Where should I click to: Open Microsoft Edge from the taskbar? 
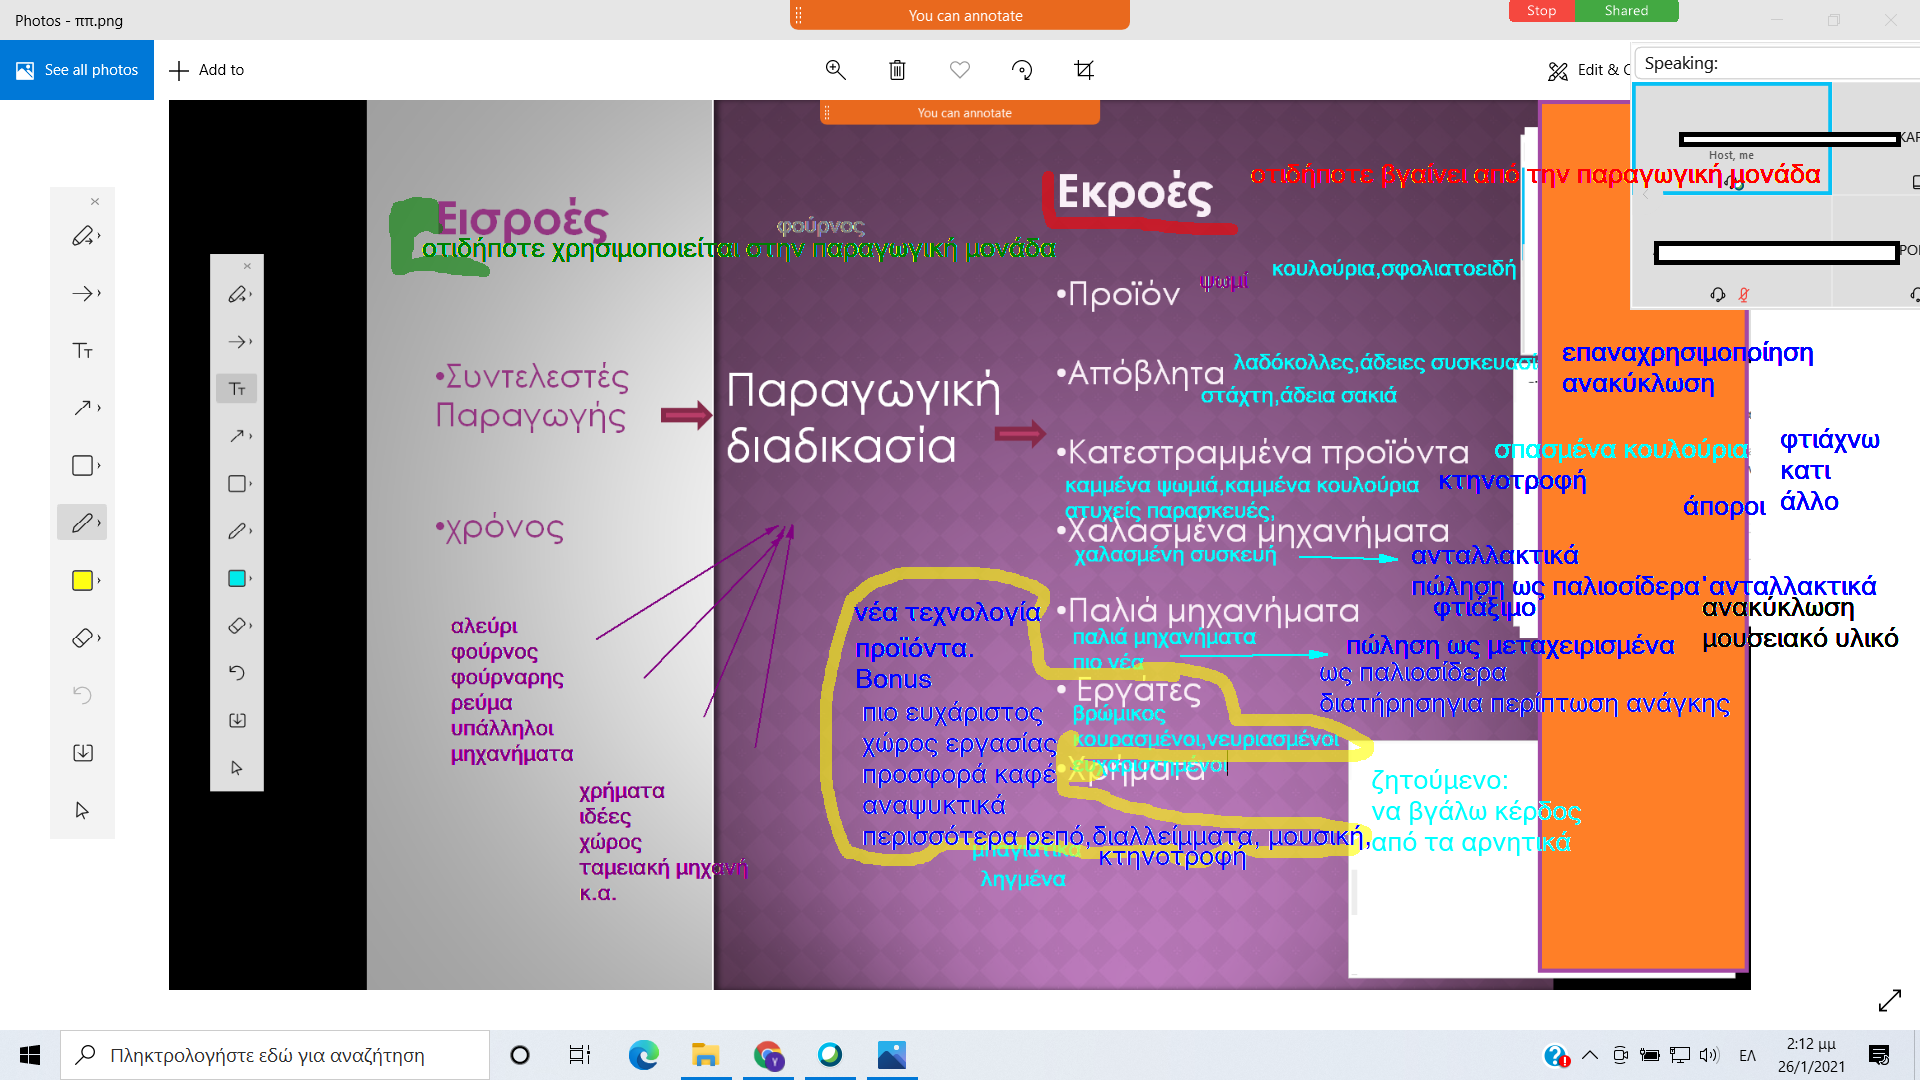(x=643, y=1055)
